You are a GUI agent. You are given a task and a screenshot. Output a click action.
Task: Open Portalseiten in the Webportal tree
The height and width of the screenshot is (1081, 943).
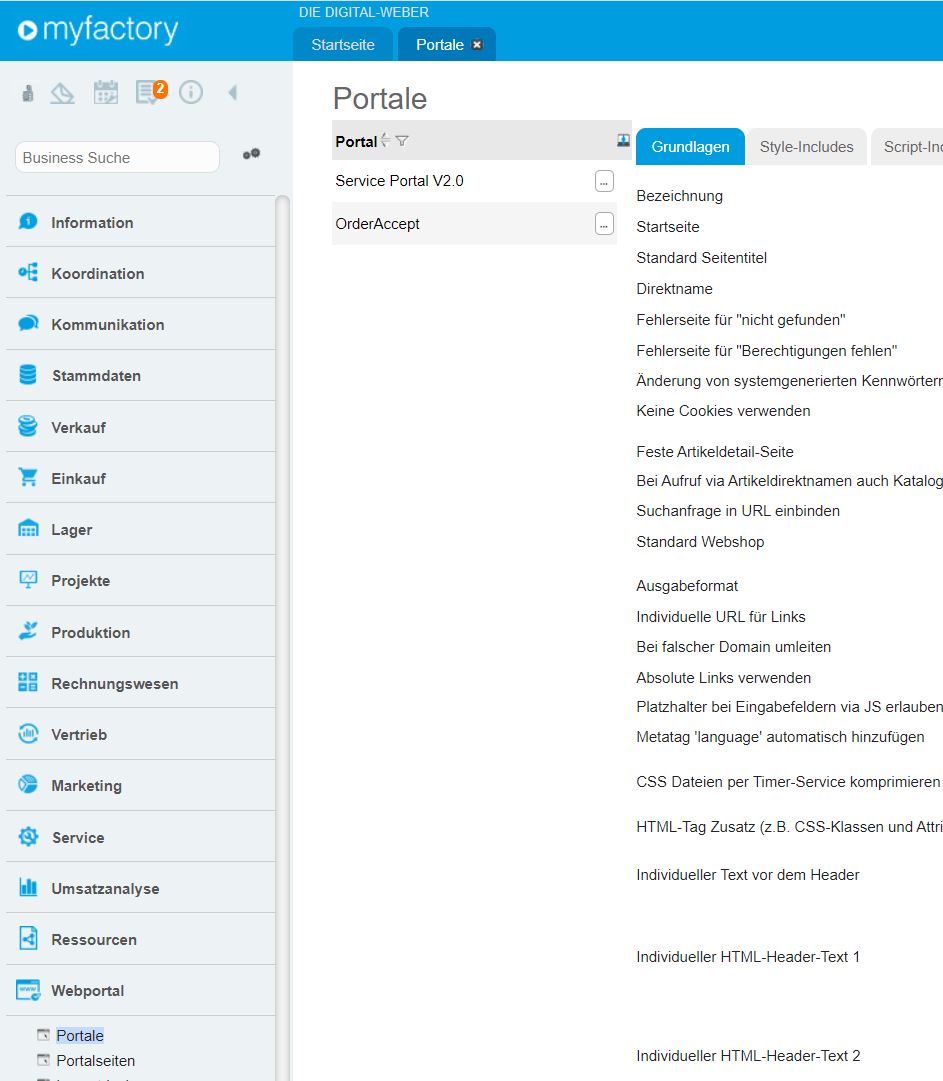click(95, 1060)
